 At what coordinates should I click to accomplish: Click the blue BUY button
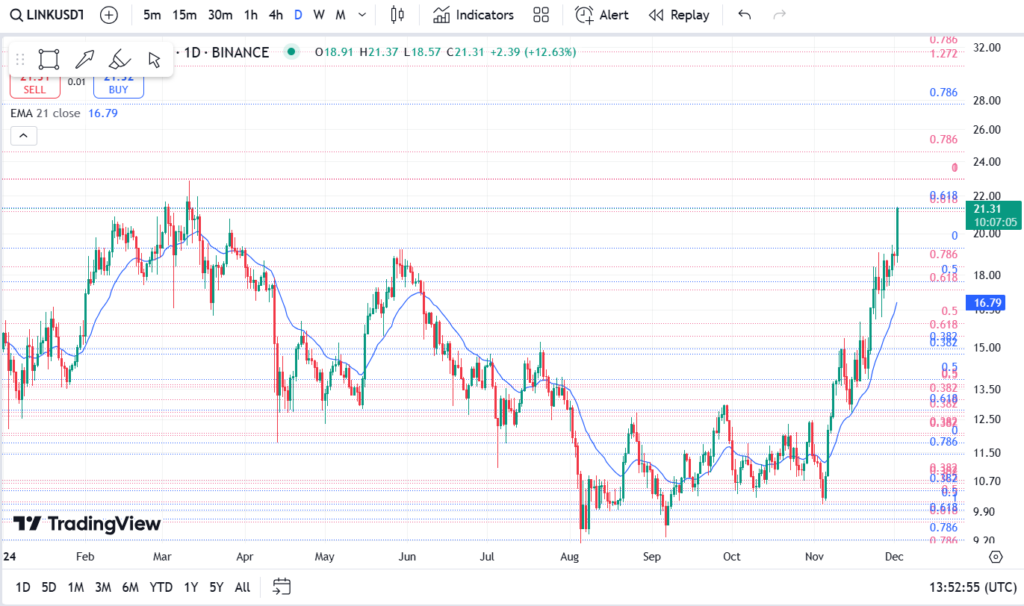[118, 84]
